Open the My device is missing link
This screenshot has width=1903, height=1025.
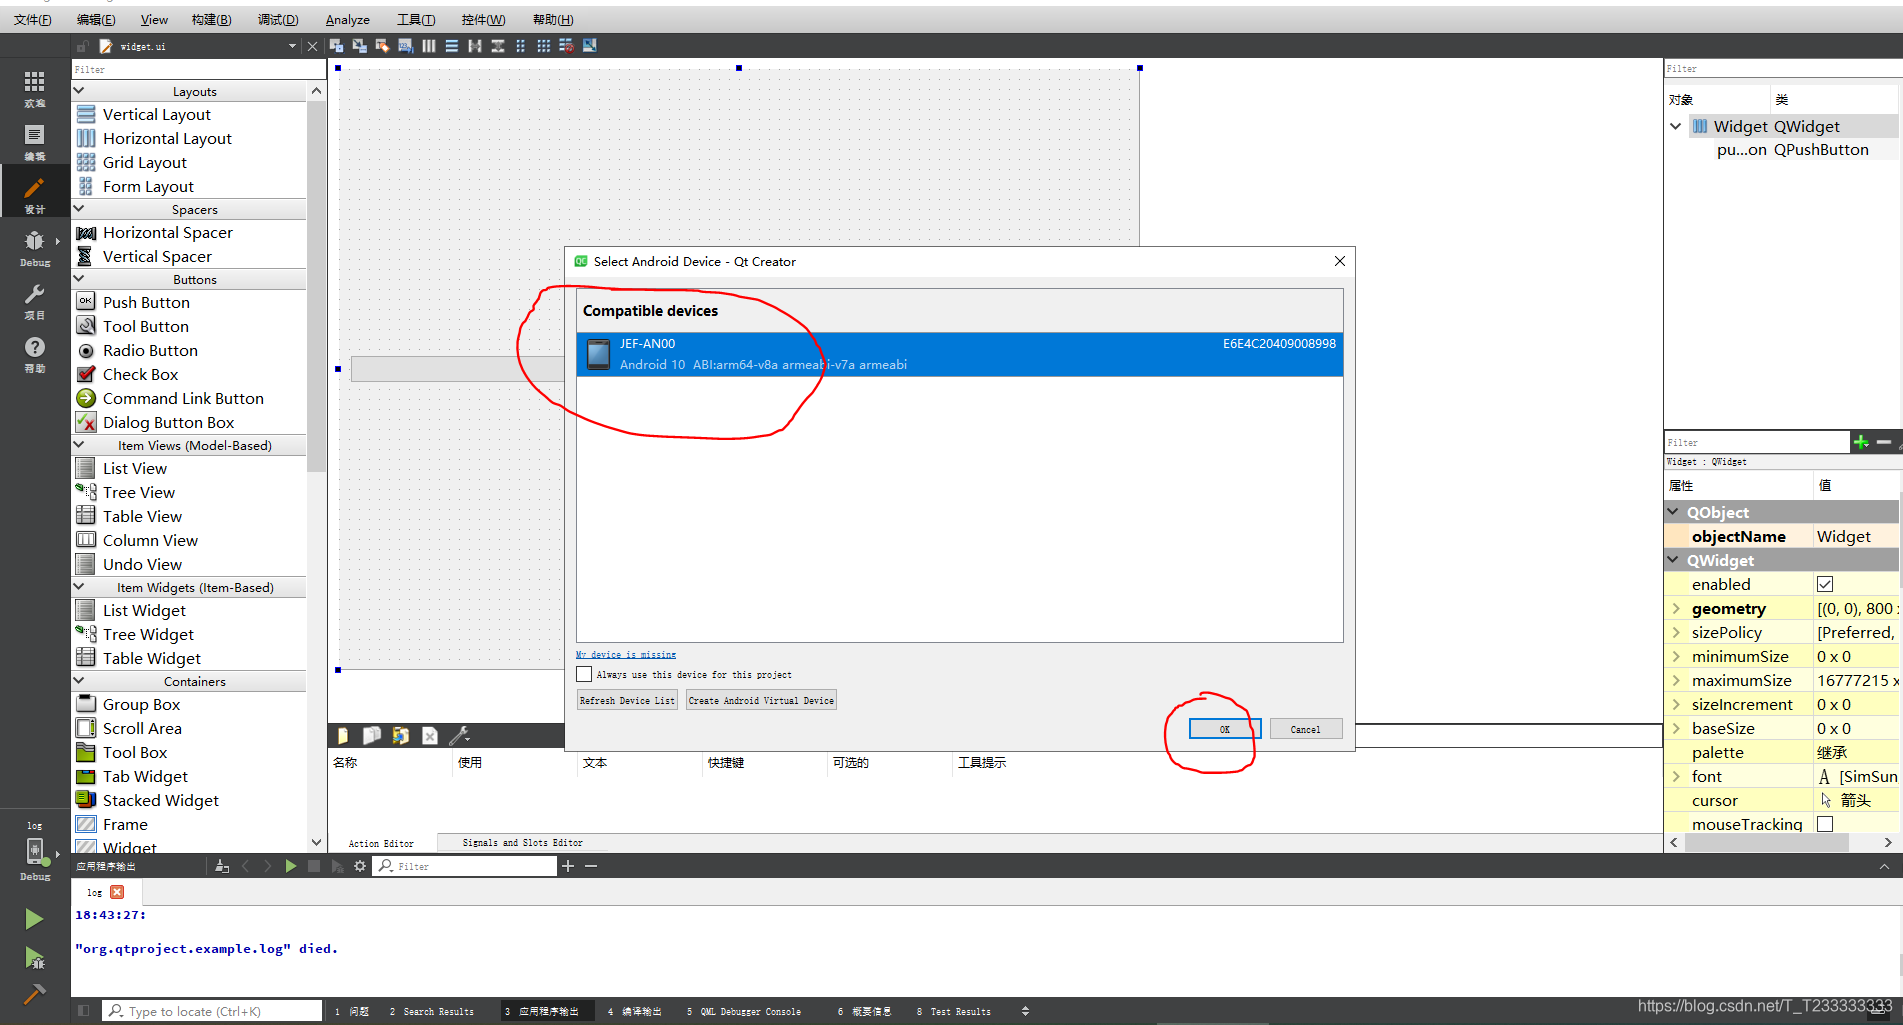pyautogui.click(x=626, y=655)
